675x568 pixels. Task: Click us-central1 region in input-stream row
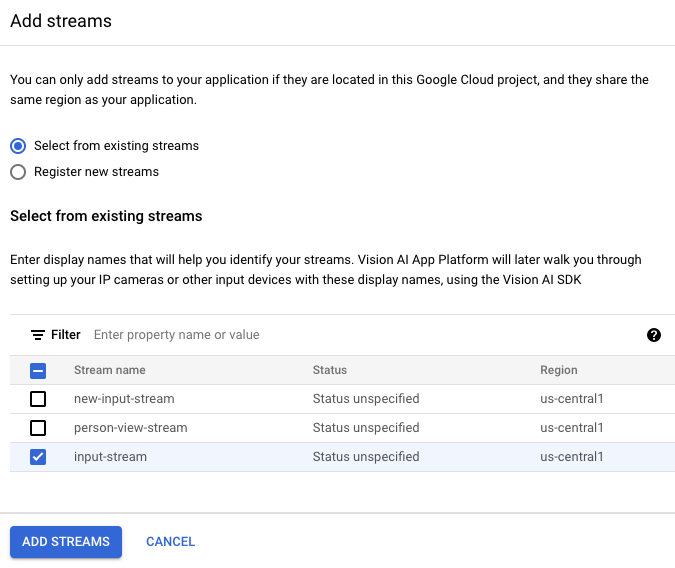[571, 457]
